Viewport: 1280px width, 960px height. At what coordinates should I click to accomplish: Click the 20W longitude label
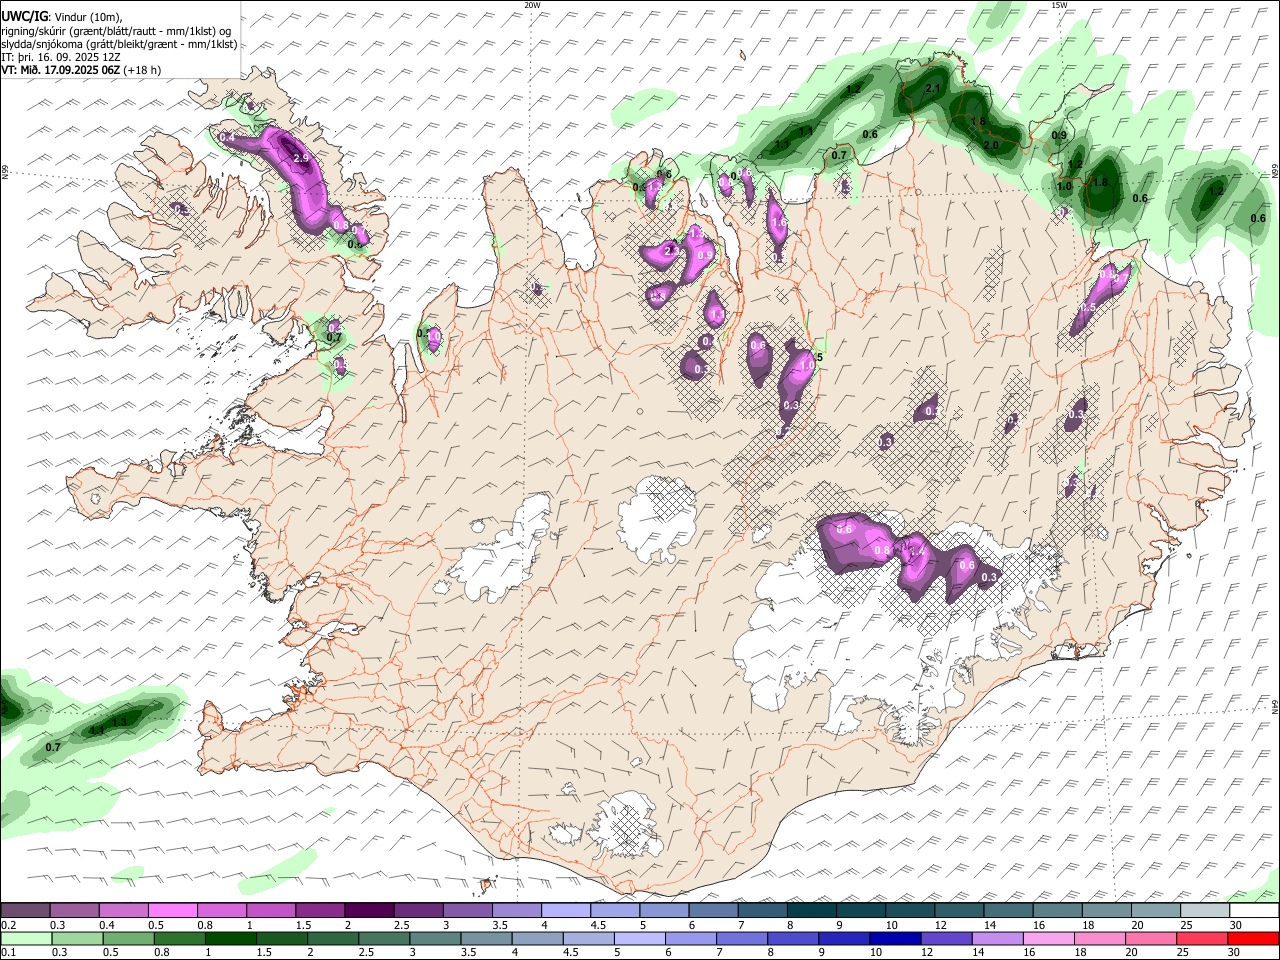pos(533,5)
